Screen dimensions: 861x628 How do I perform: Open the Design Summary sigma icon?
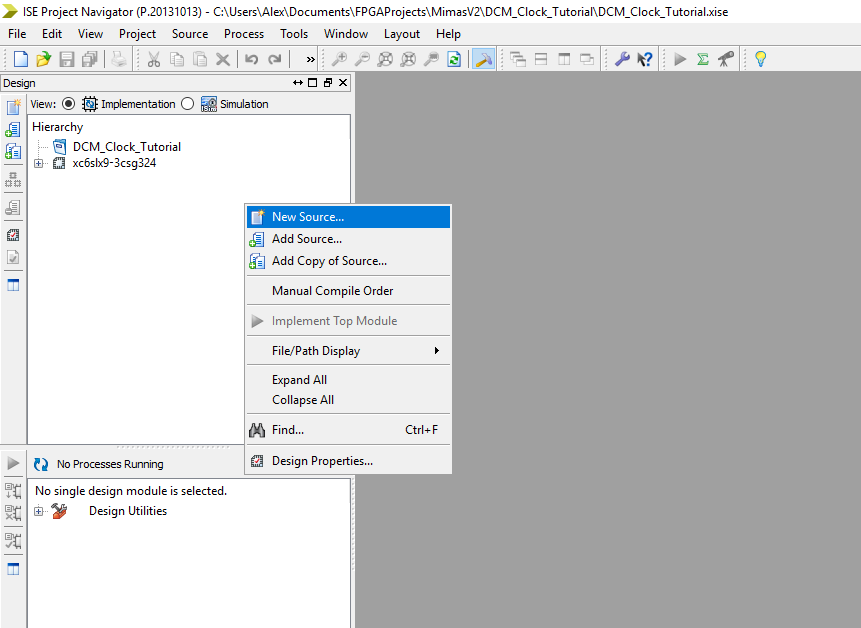[x=703, y=59]
